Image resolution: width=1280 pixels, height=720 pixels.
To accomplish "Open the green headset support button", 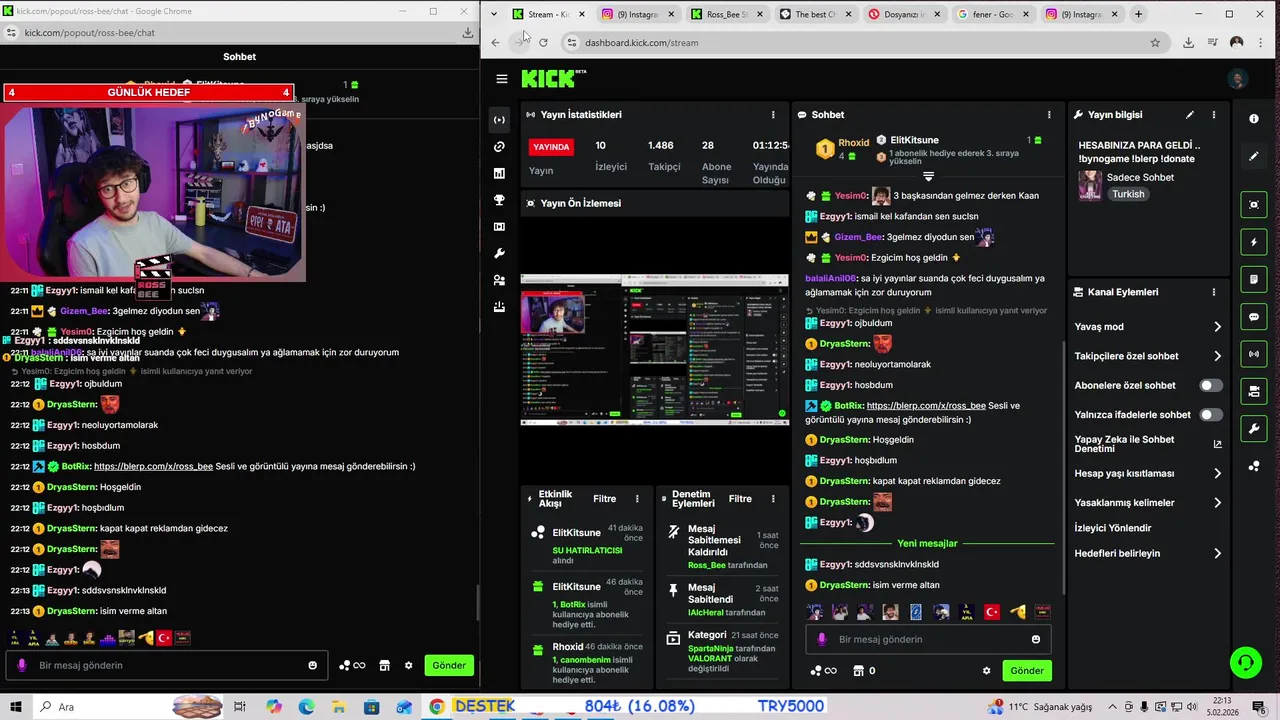I will [1245, 662].
